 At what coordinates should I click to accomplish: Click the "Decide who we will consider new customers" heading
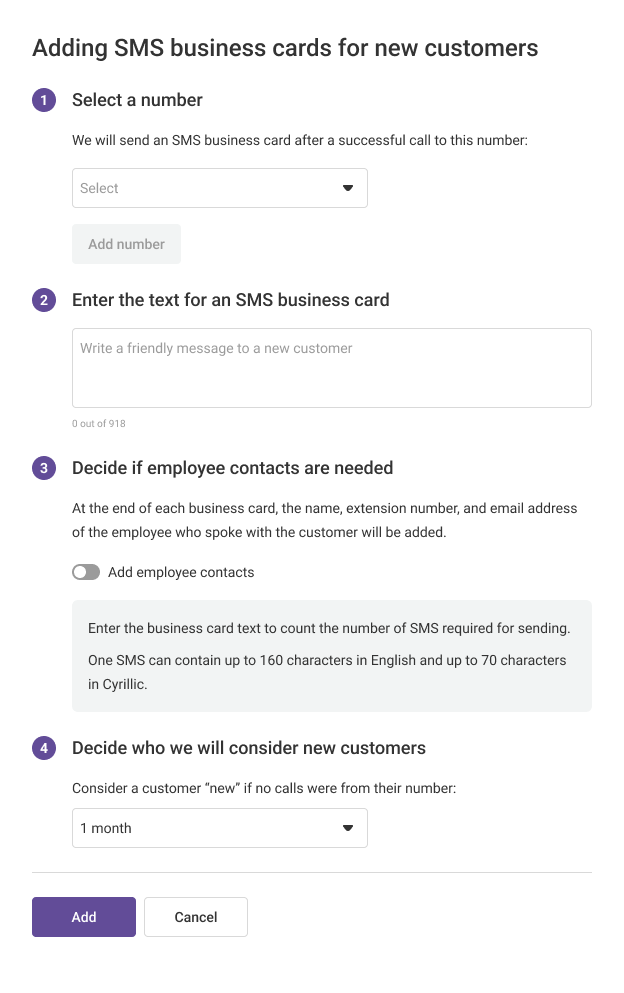point(249,748)
